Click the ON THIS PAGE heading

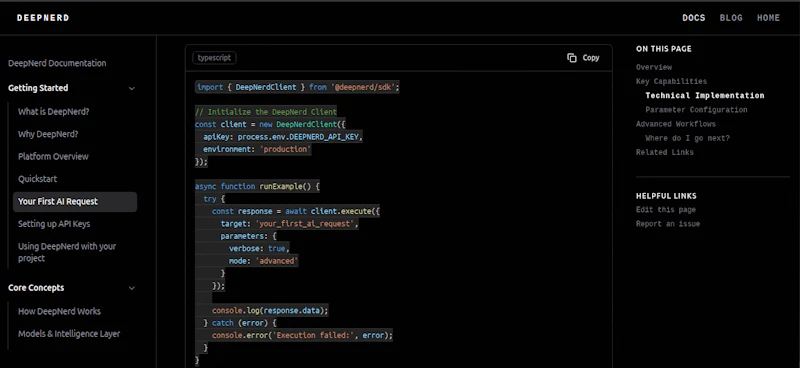(x=664, y=49)
